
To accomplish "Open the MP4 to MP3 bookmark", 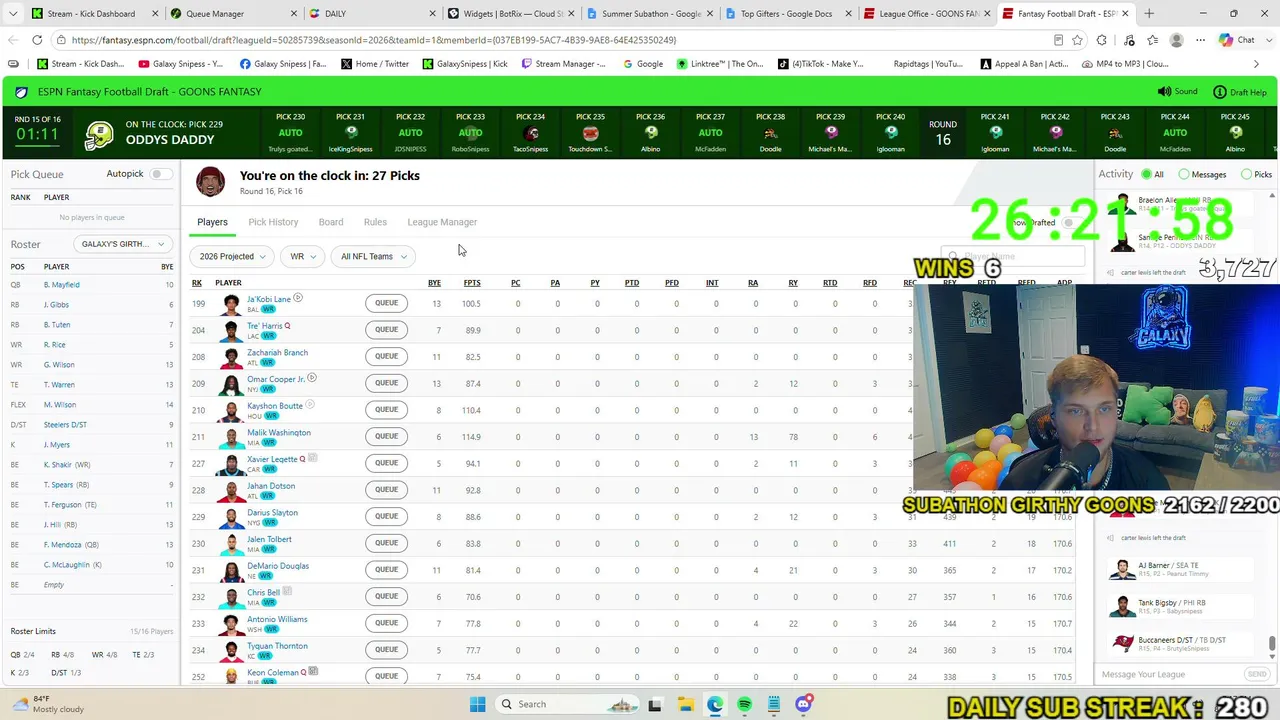I will tap(1123, 64).
